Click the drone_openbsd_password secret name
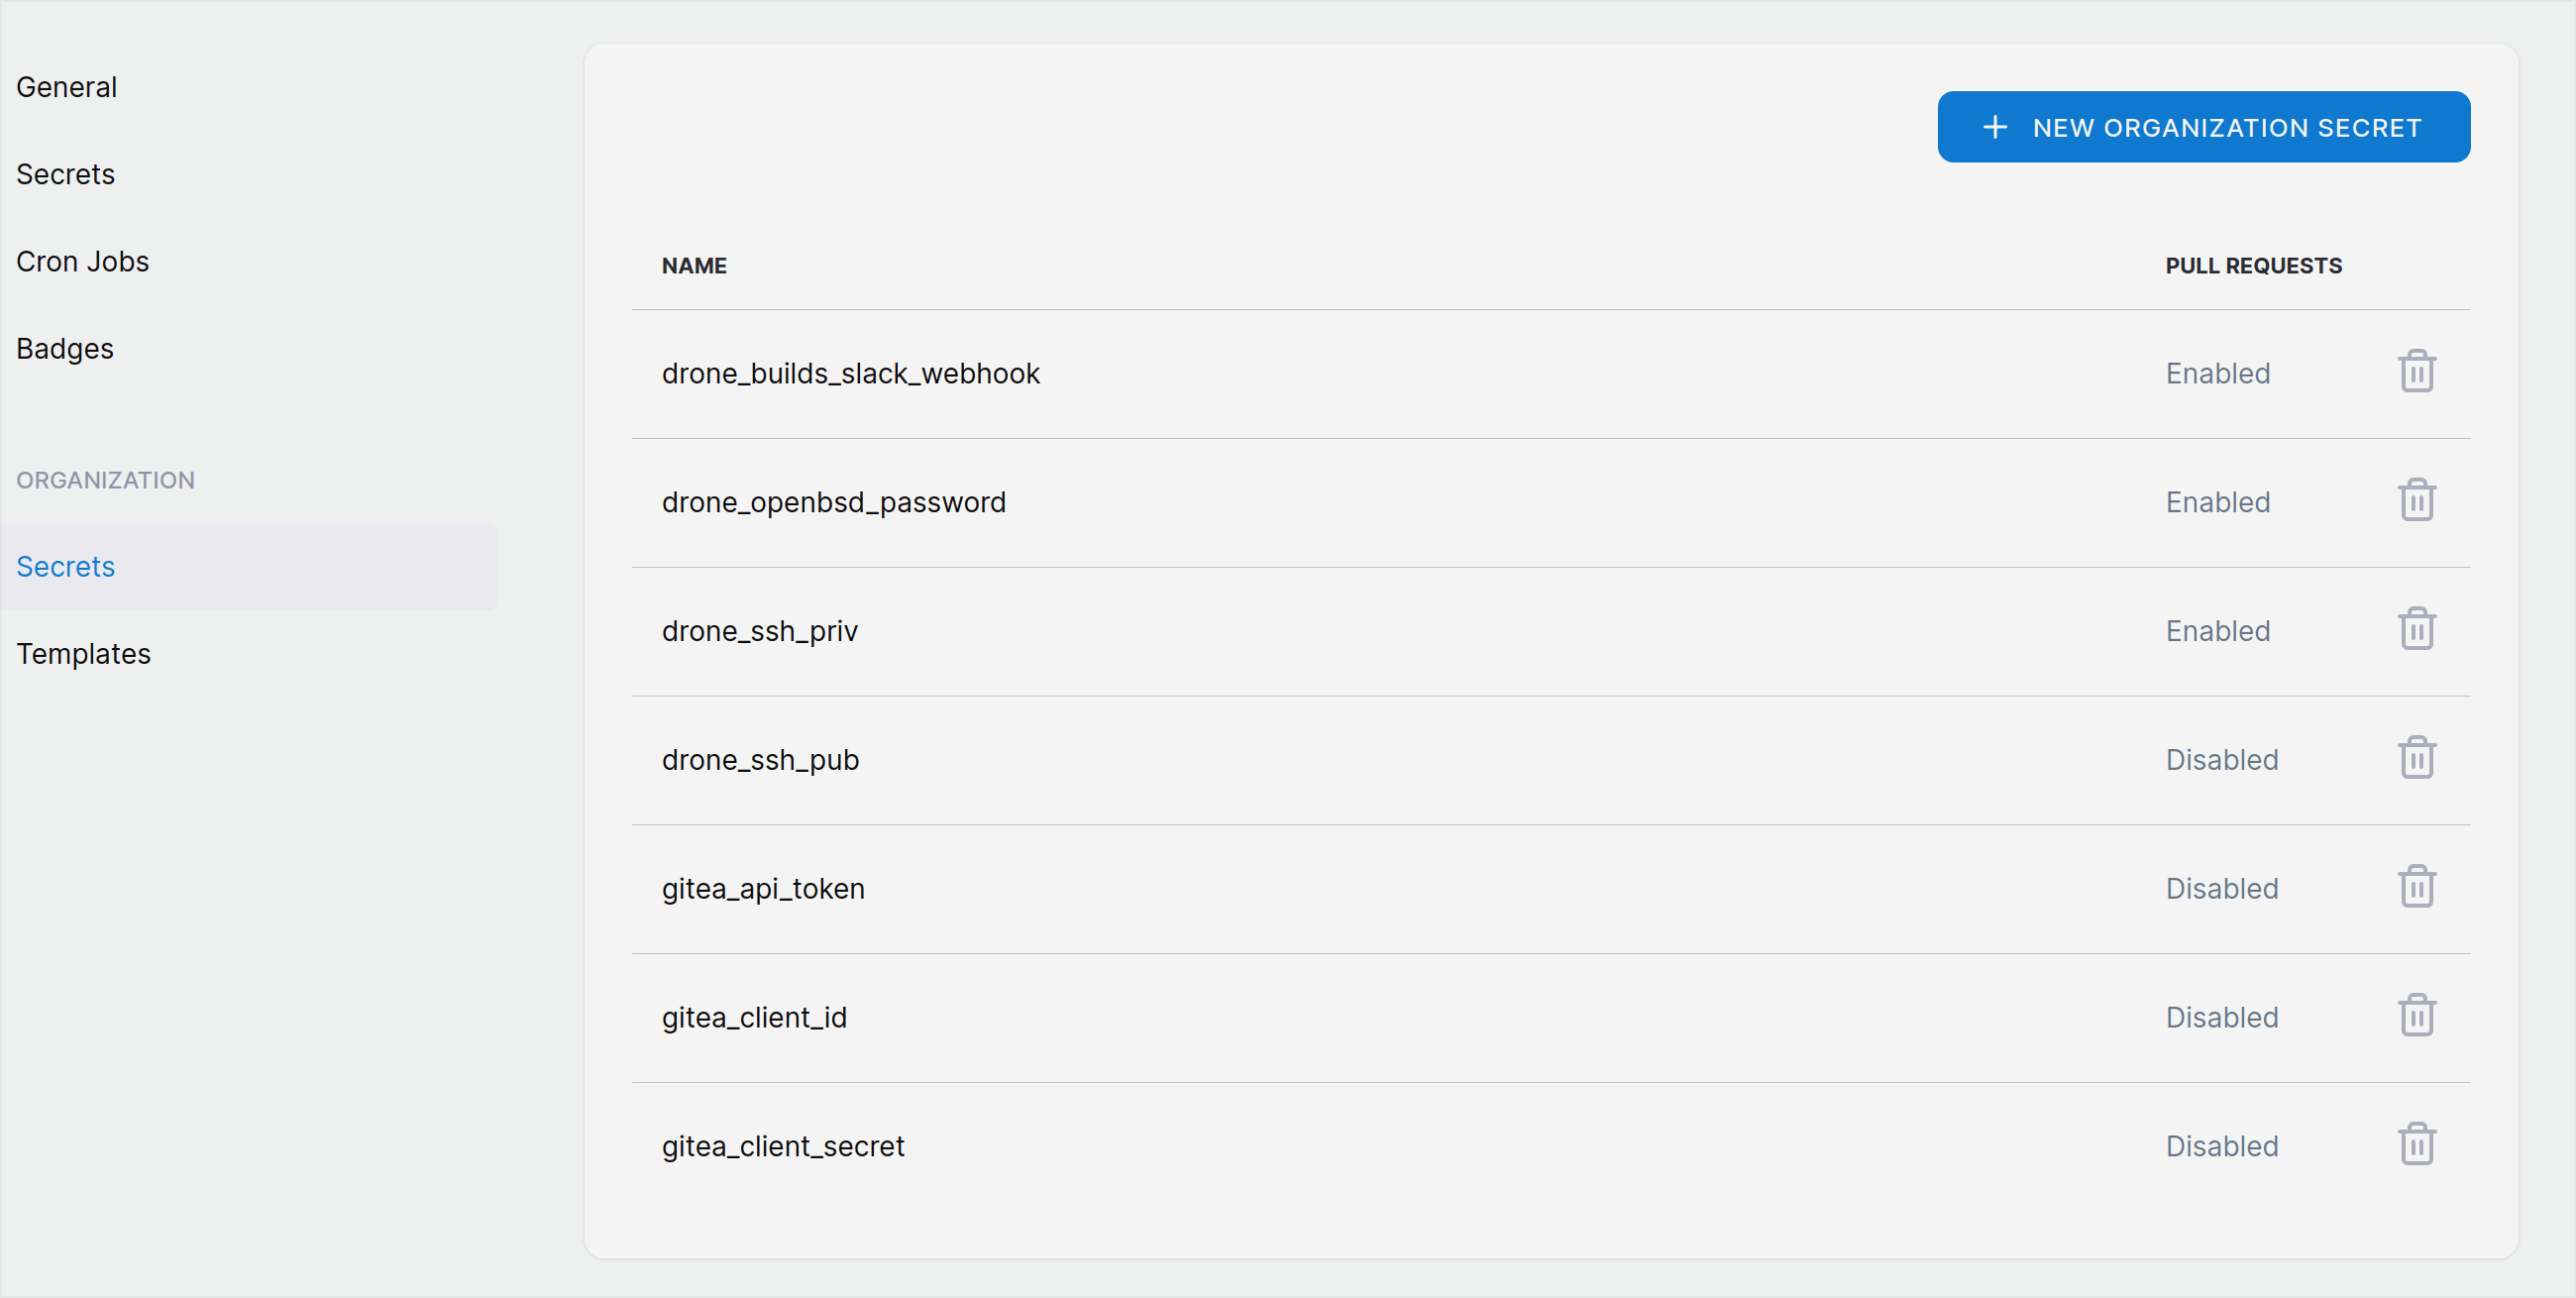Viewport: 2576px width, 1298px height. click(833, 502)
